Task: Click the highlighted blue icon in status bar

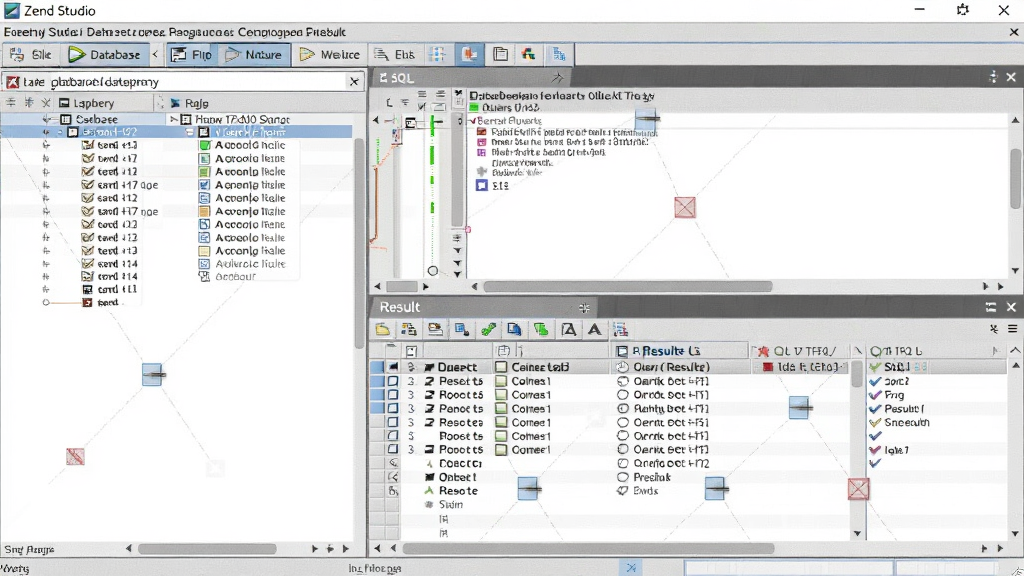Action: [631, 568]
